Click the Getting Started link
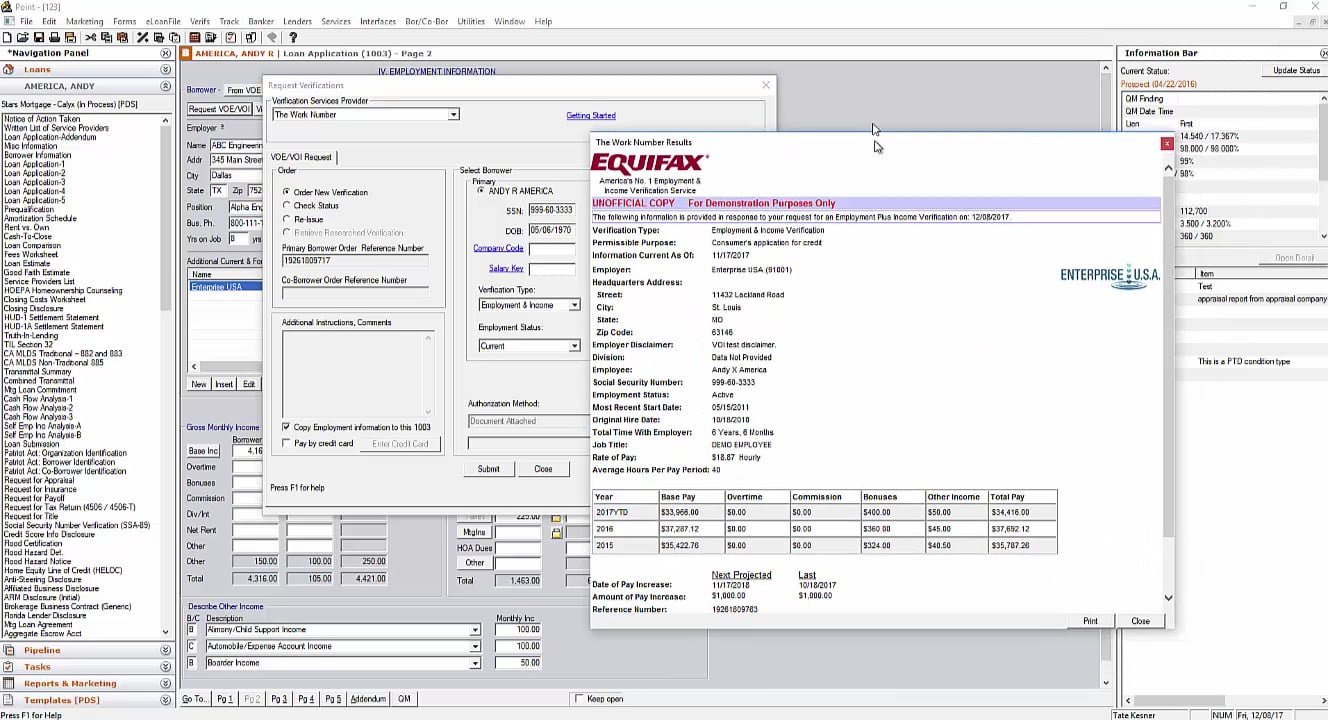The height and width of the screenshot is (720, 1328). 591,116
